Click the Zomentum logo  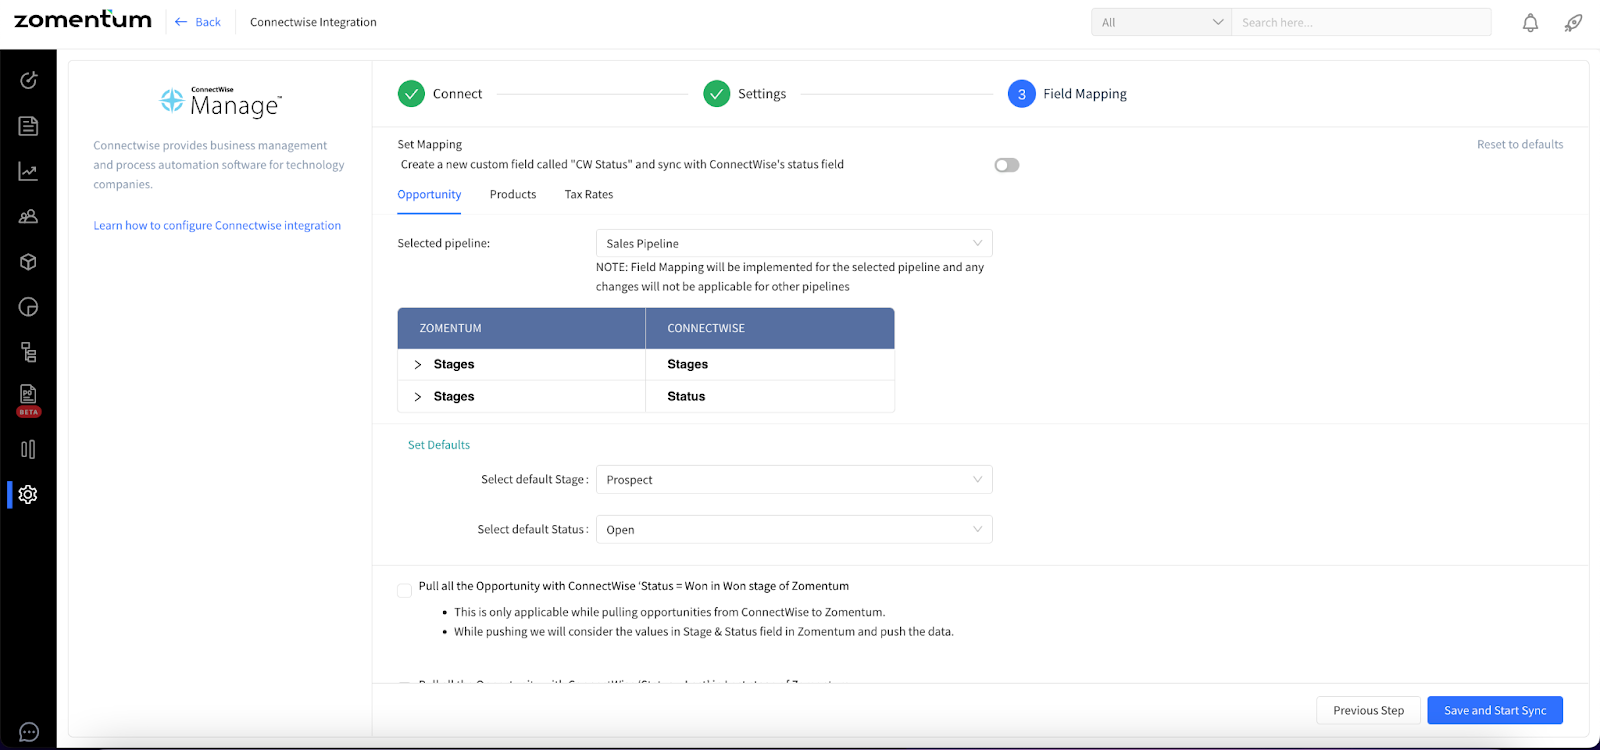(x=83, y=20)
